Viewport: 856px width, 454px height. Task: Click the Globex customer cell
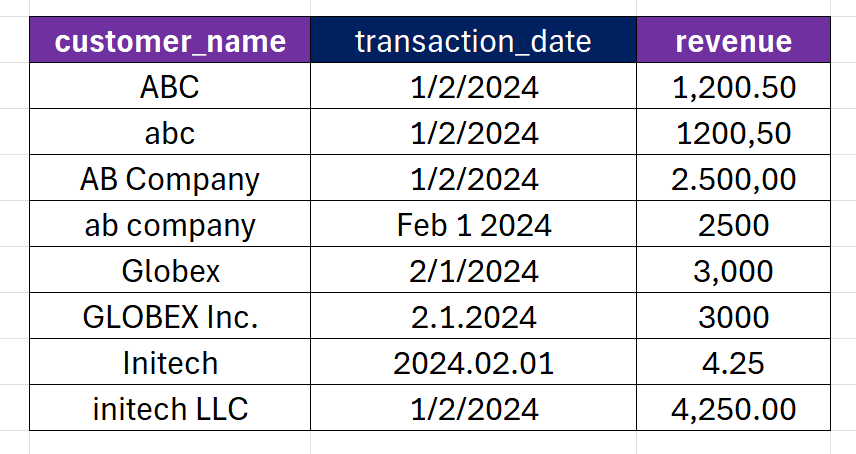click(170, 271)
